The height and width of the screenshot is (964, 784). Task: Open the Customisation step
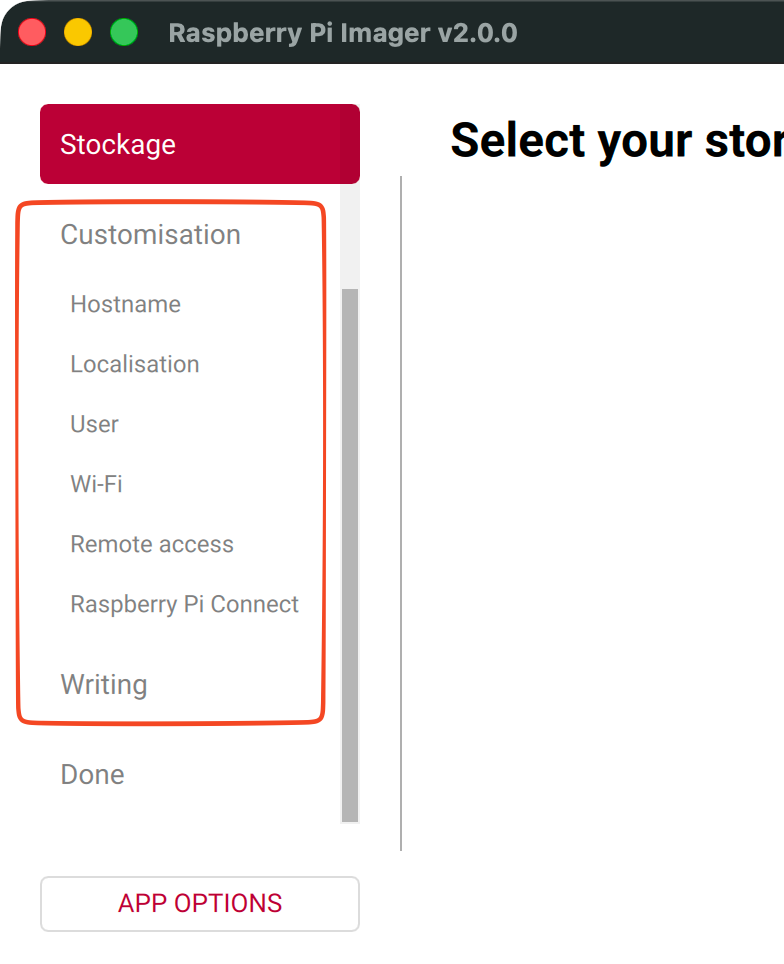pyautogui.click(x=150, y=235)
